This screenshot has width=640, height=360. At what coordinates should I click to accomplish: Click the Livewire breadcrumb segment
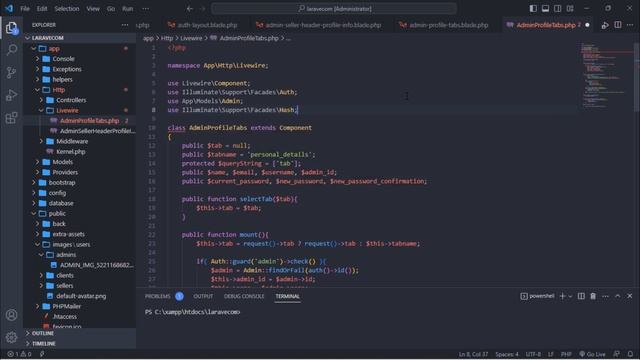(191, 38)
